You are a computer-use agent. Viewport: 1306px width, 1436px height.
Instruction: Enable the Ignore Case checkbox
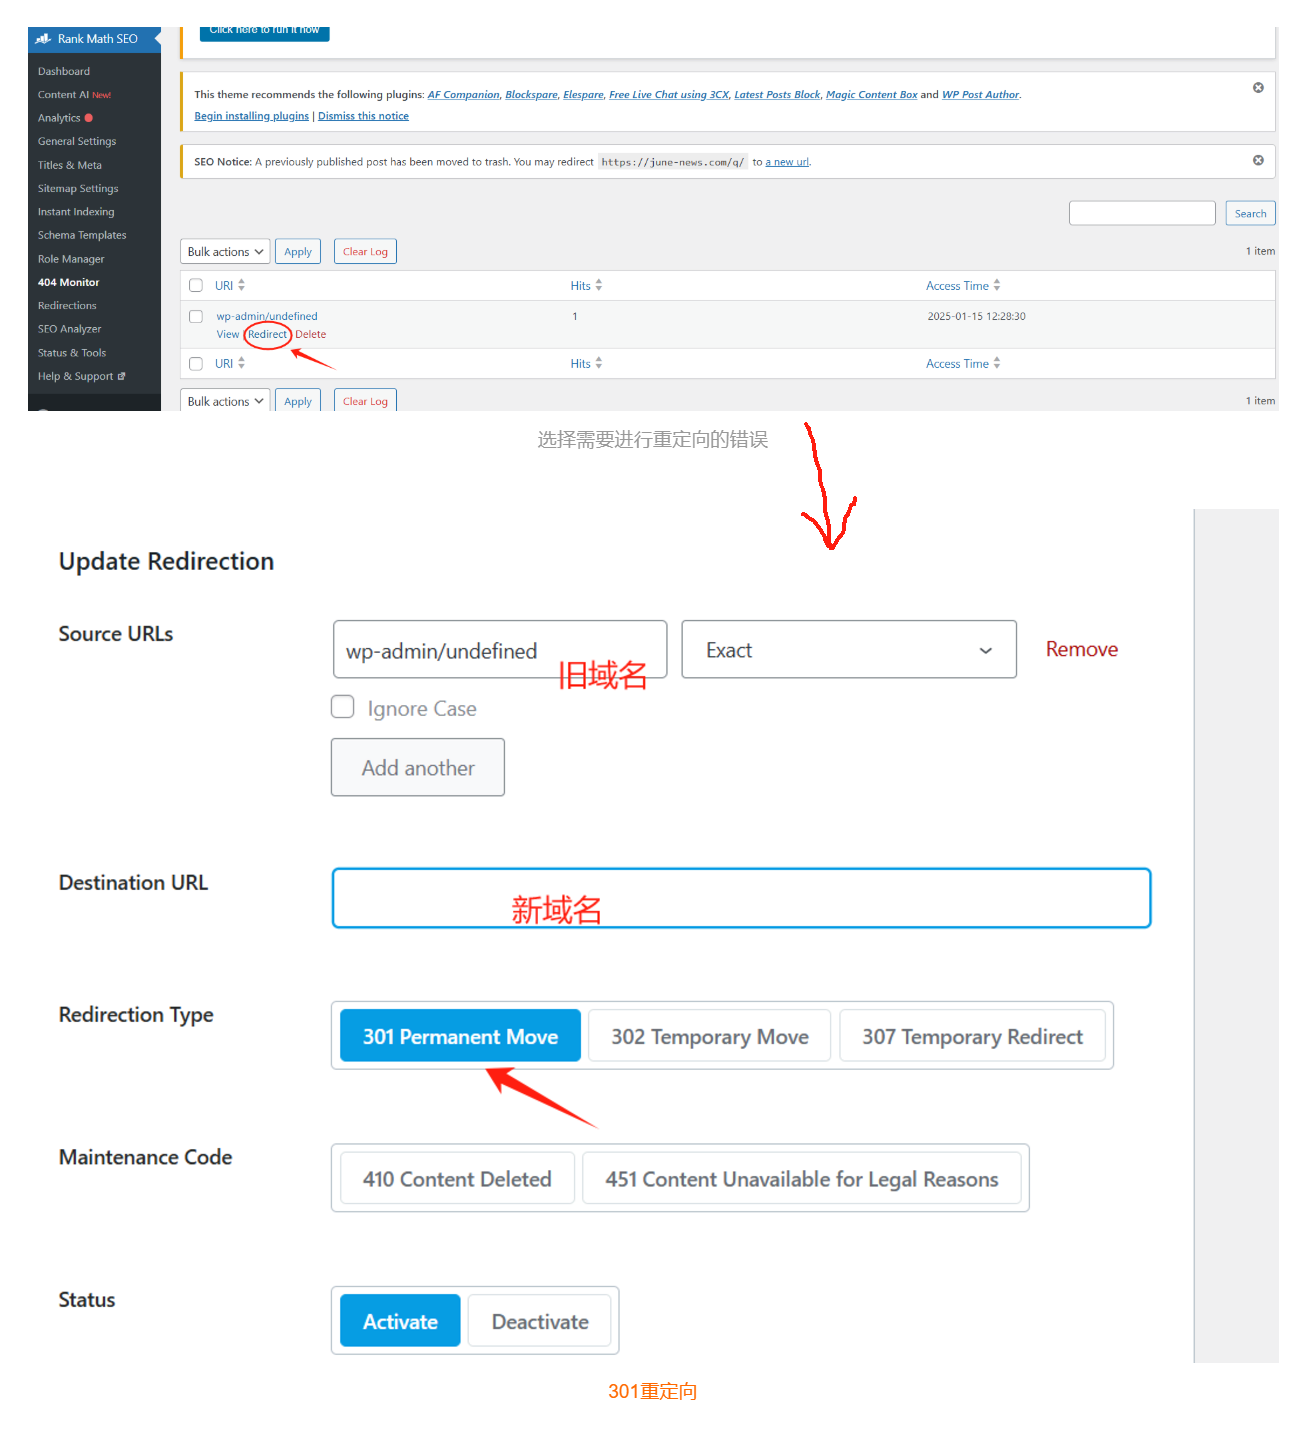pyautogui.click(x=342, y=707)
